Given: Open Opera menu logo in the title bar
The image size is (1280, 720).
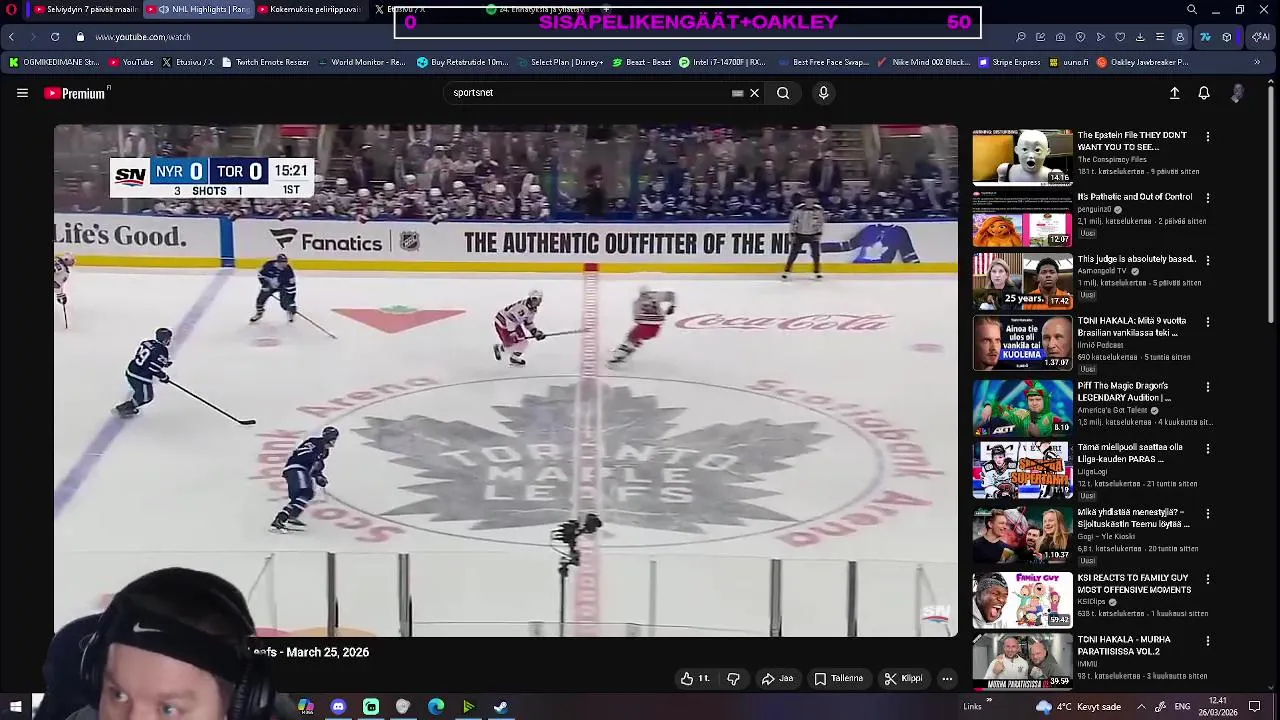Looking at the screenshot, I should (x=10, y=9).
